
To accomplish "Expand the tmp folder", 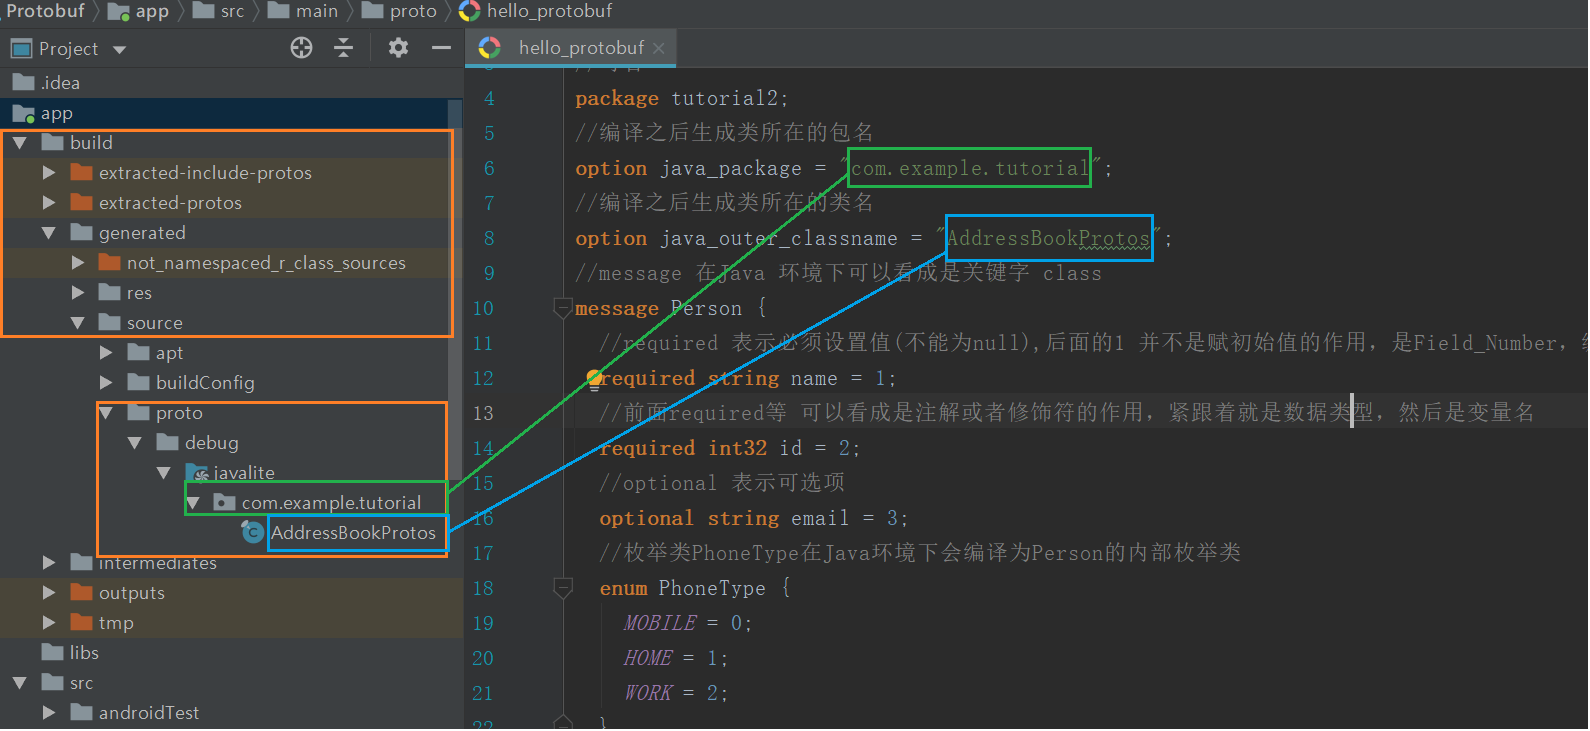I will (48, 623).
